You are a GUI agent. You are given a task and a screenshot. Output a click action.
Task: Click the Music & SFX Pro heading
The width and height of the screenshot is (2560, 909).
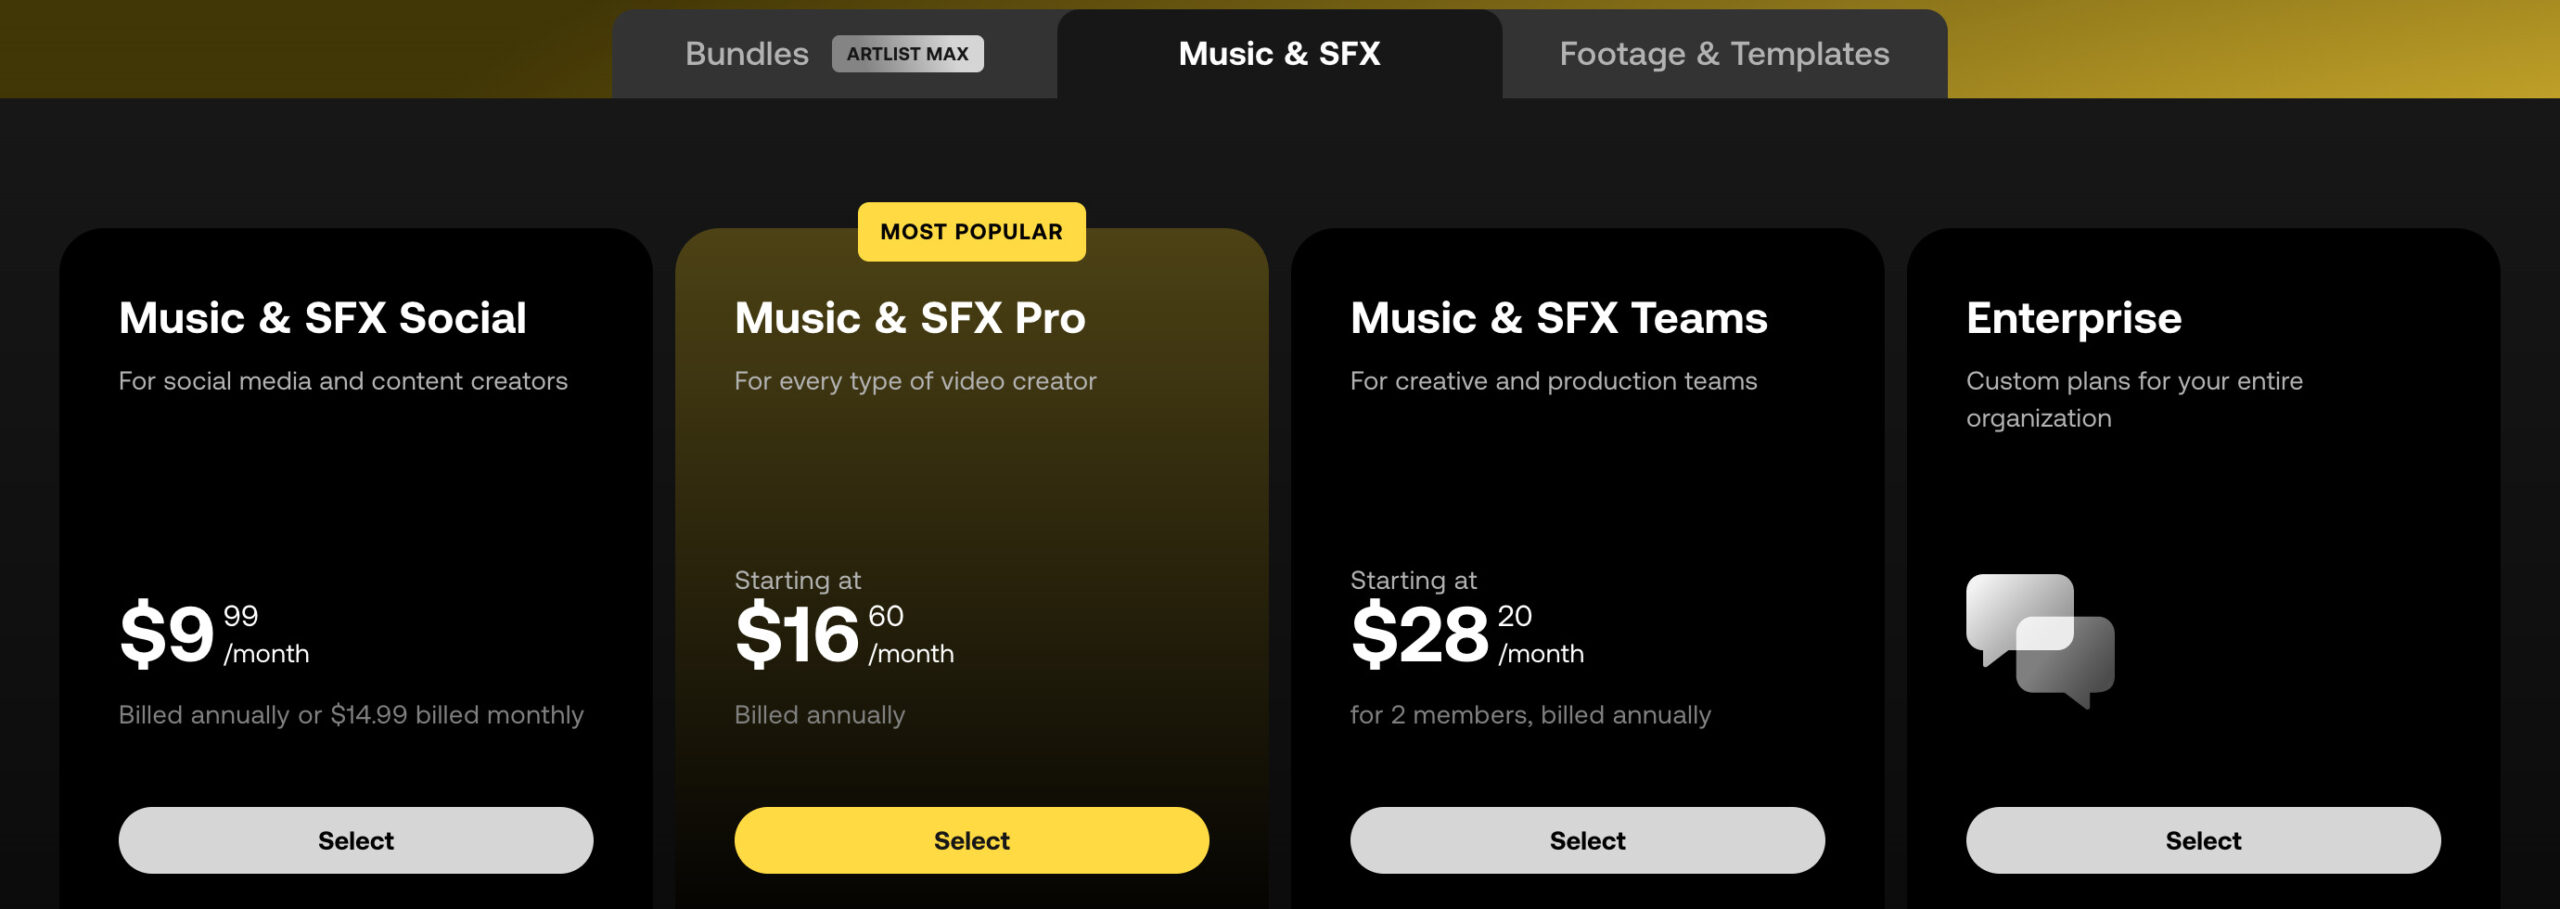(910, 319)
